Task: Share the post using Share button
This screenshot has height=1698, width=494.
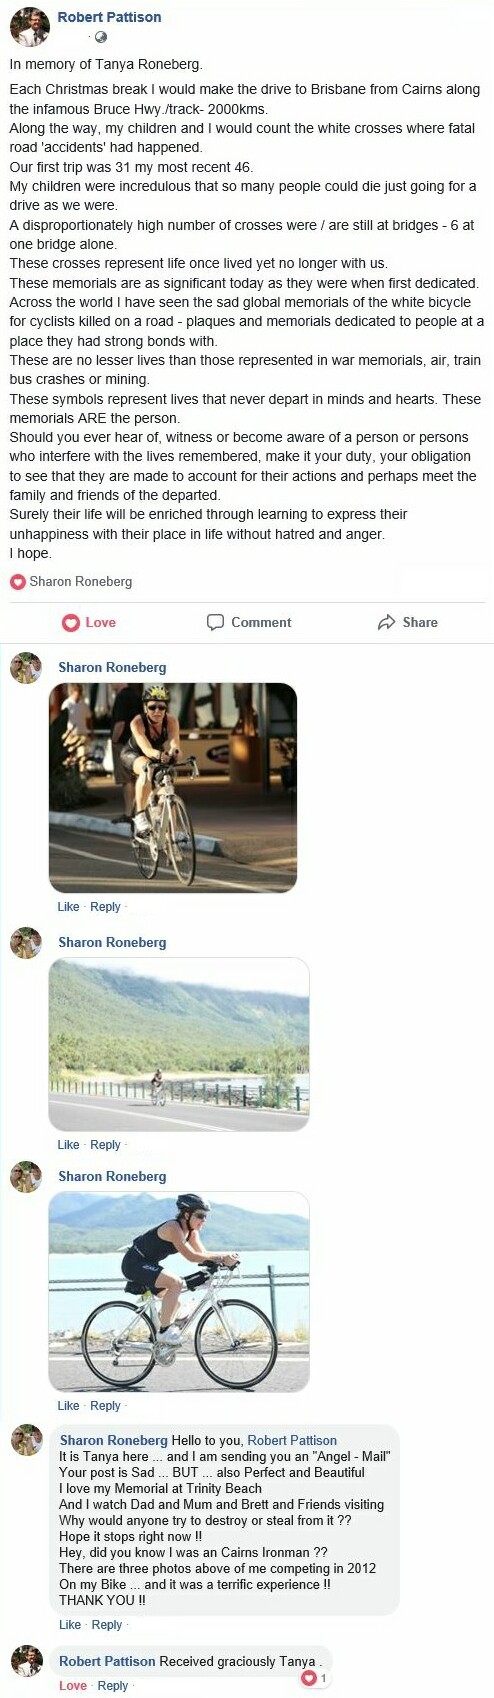Action: click(408, 622)
